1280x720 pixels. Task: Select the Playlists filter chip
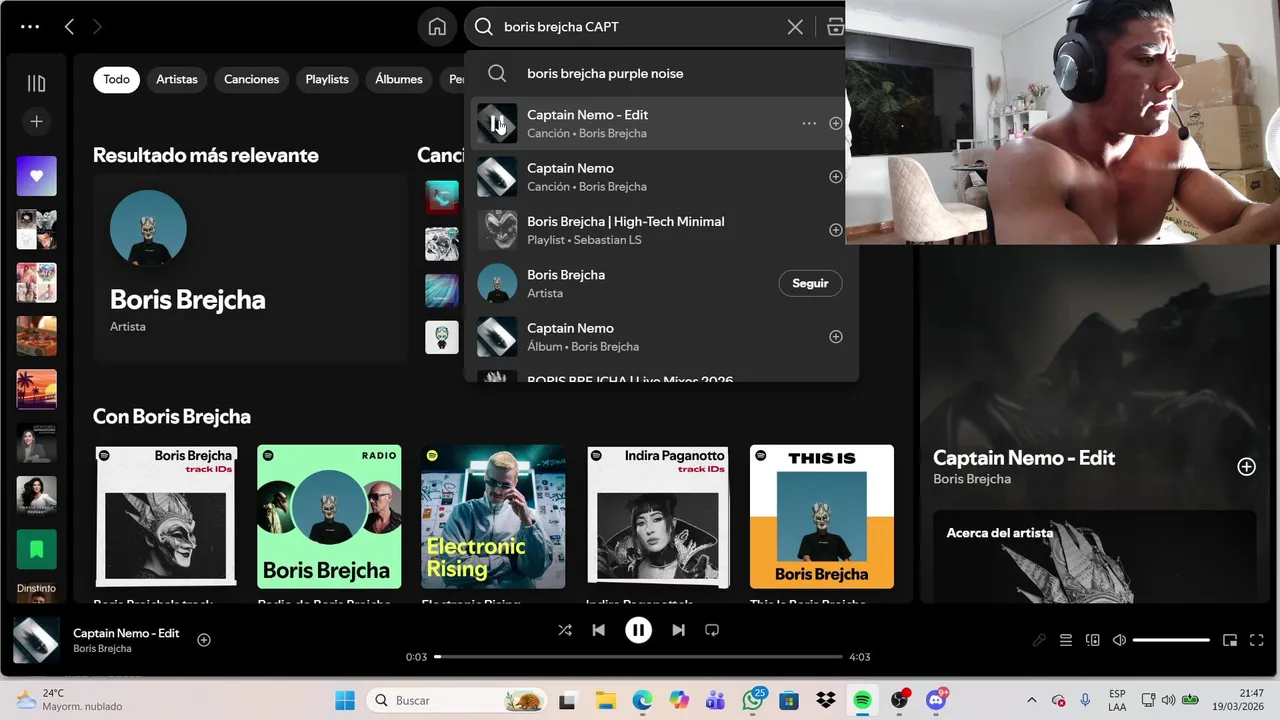pyautogui.click(x=327, y=79)
